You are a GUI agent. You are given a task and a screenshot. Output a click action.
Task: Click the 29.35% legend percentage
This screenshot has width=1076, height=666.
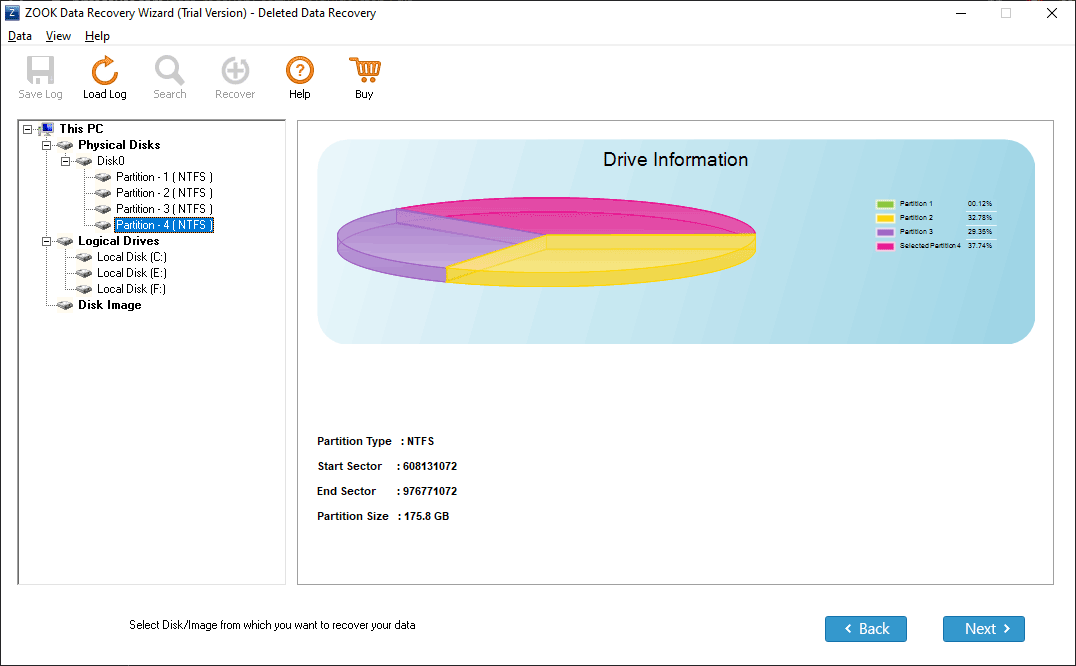click(980, 232)
